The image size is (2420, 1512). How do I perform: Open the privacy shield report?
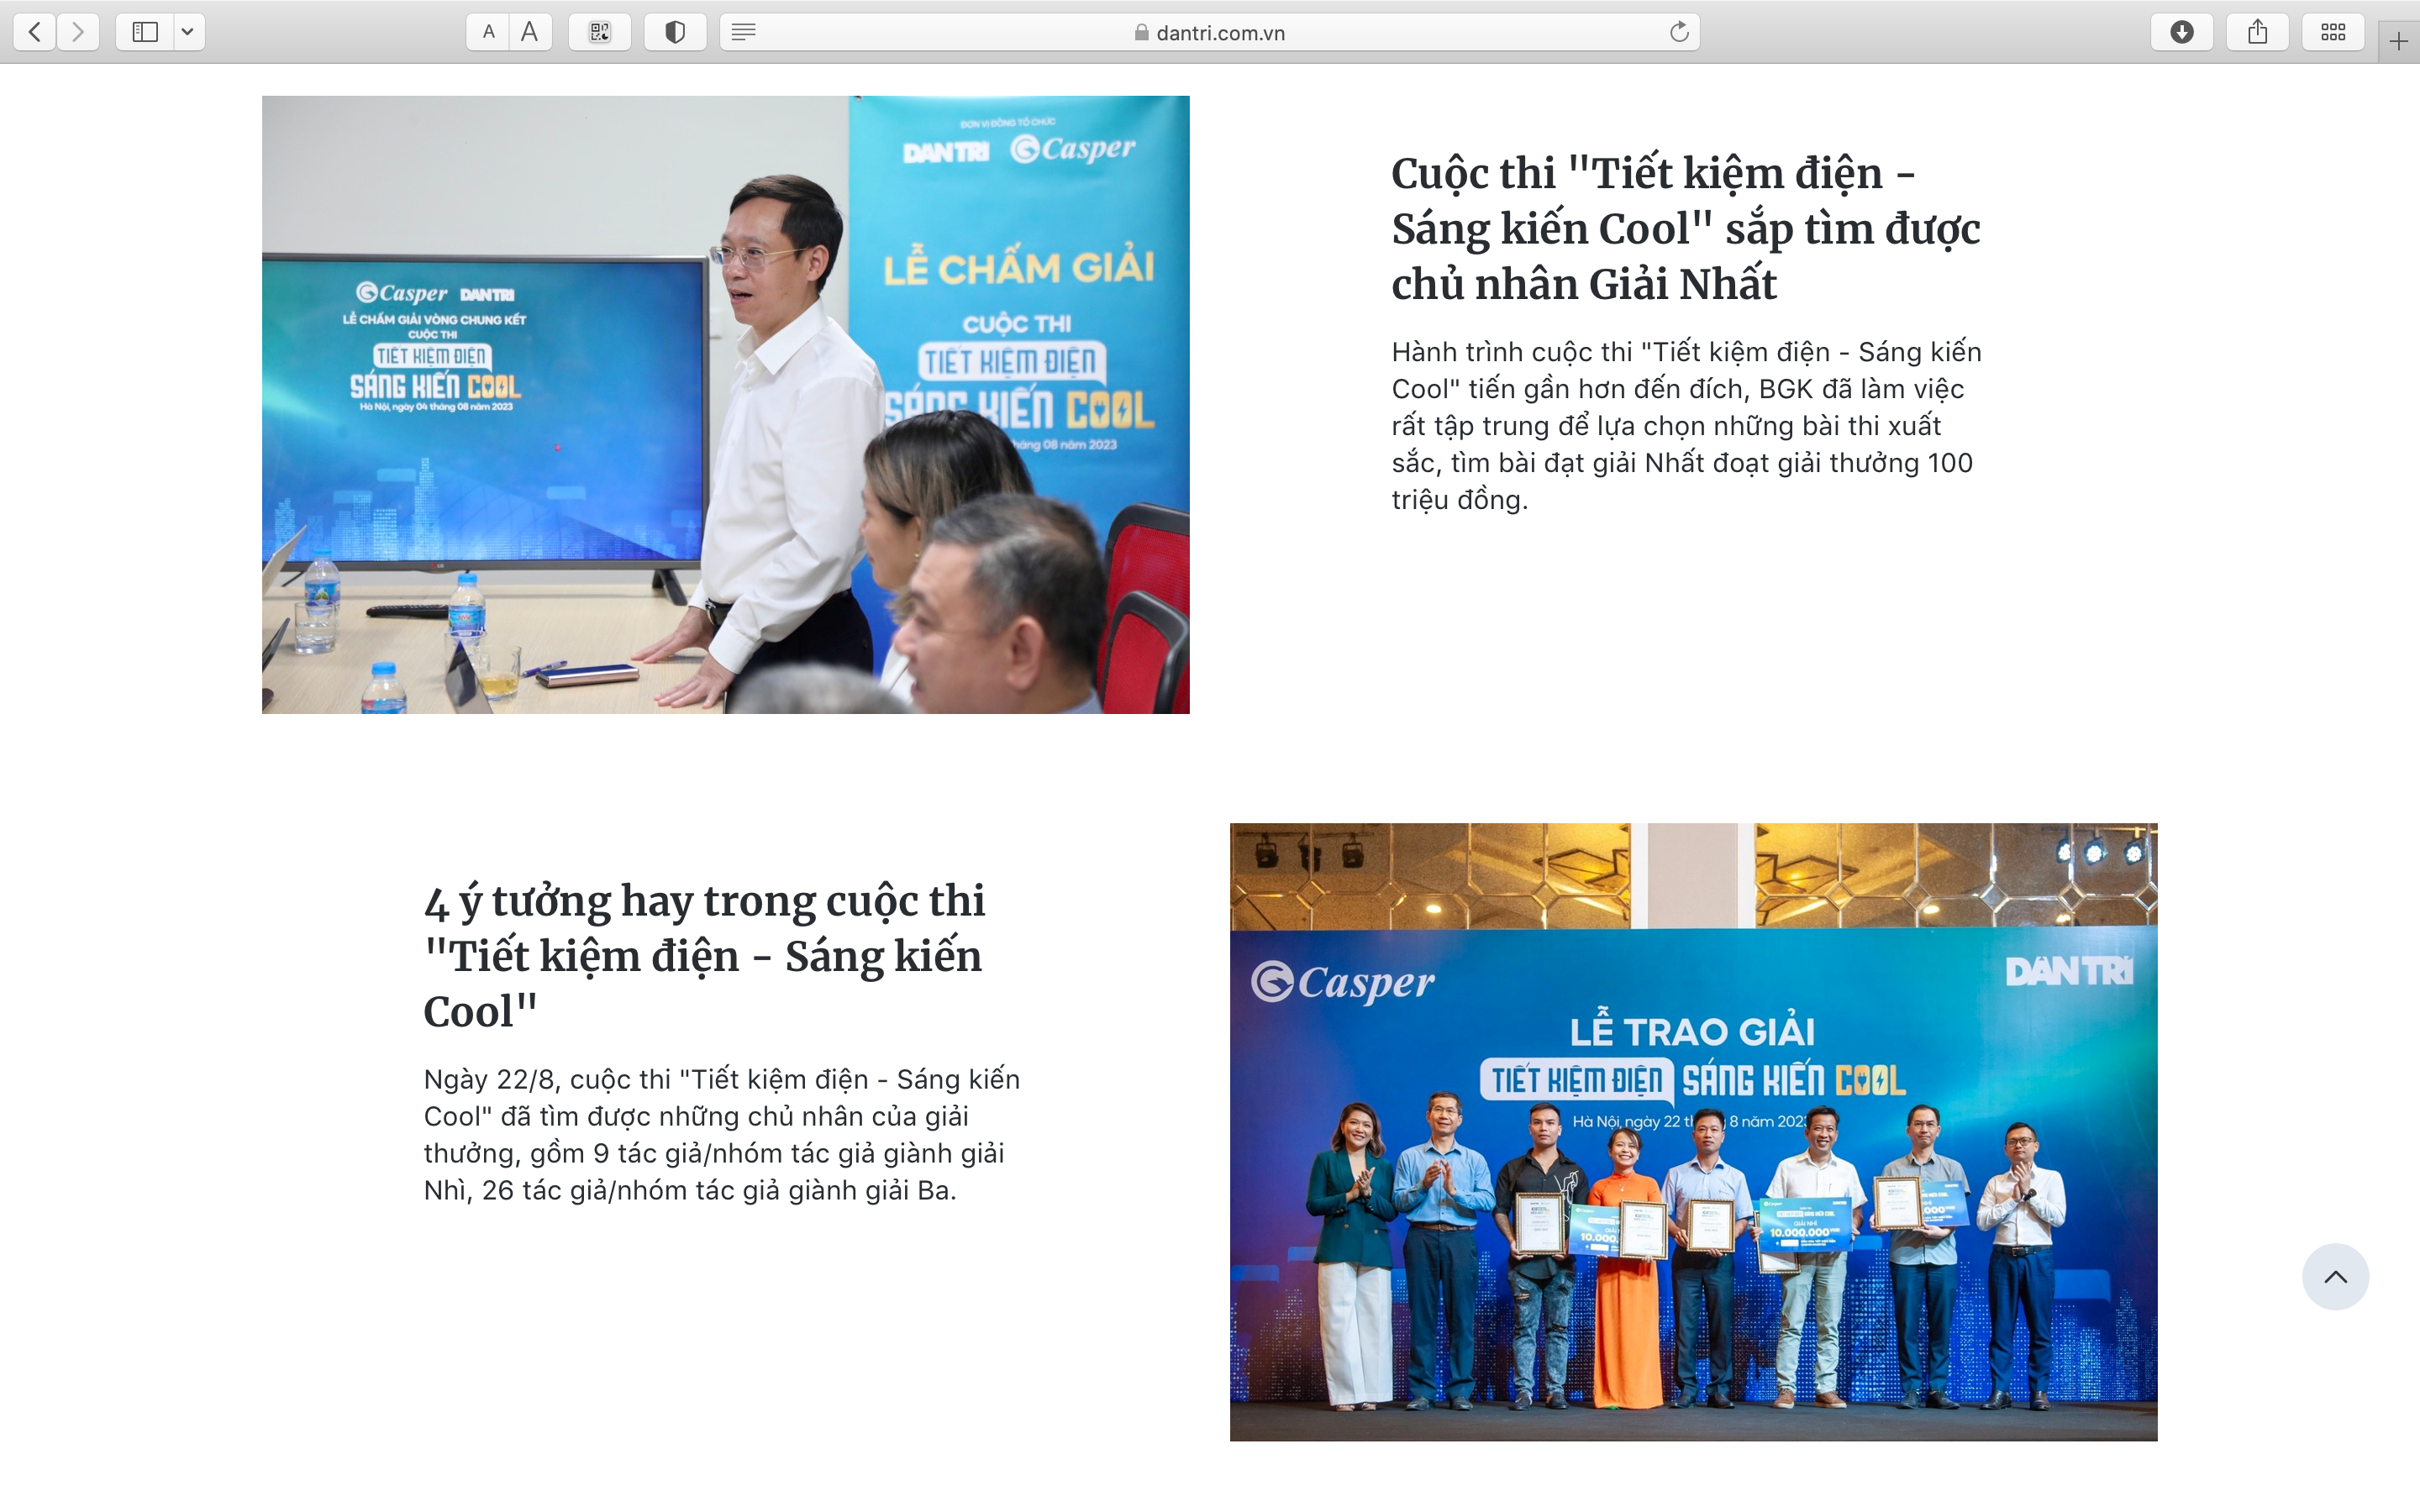(675, 32)
